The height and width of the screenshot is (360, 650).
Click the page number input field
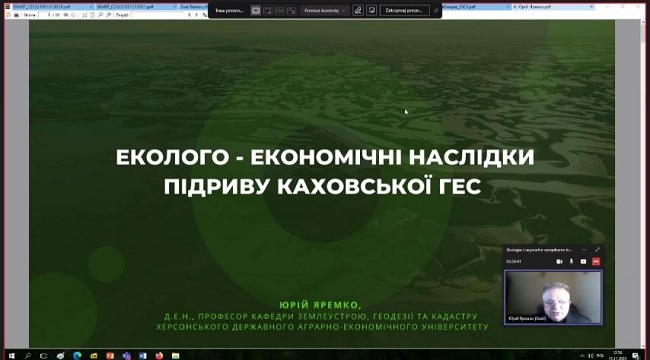point(51,15)
